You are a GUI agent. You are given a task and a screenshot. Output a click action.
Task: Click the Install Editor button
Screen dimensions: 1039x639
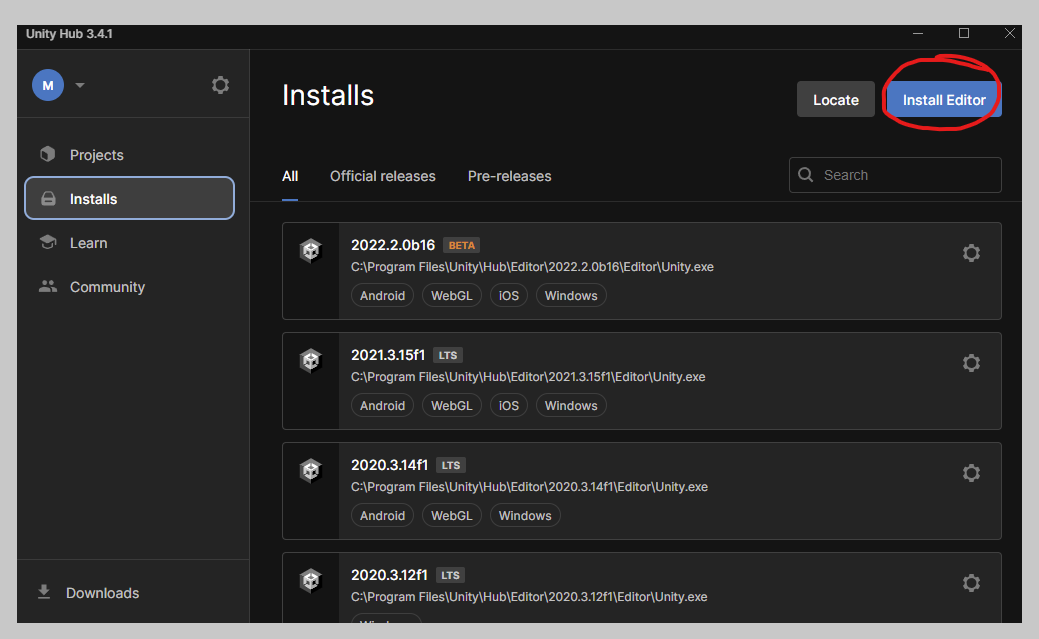point(944,99)
